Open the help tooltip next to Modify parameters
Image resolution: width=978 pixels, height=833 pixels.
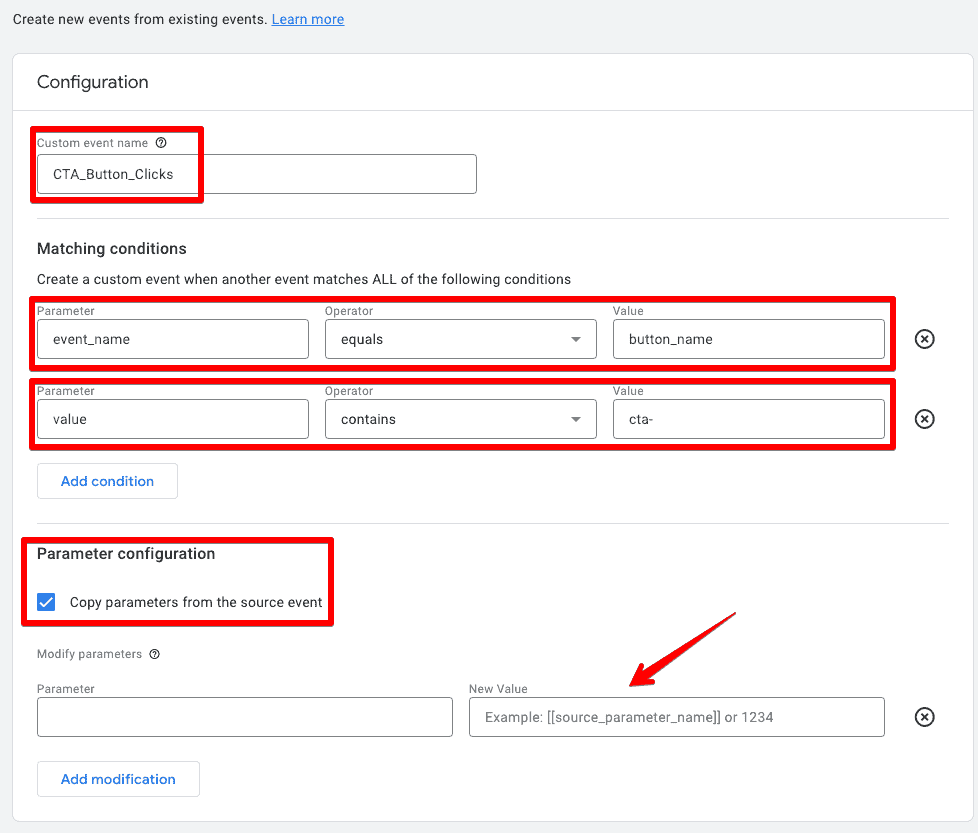coord(153,654)
